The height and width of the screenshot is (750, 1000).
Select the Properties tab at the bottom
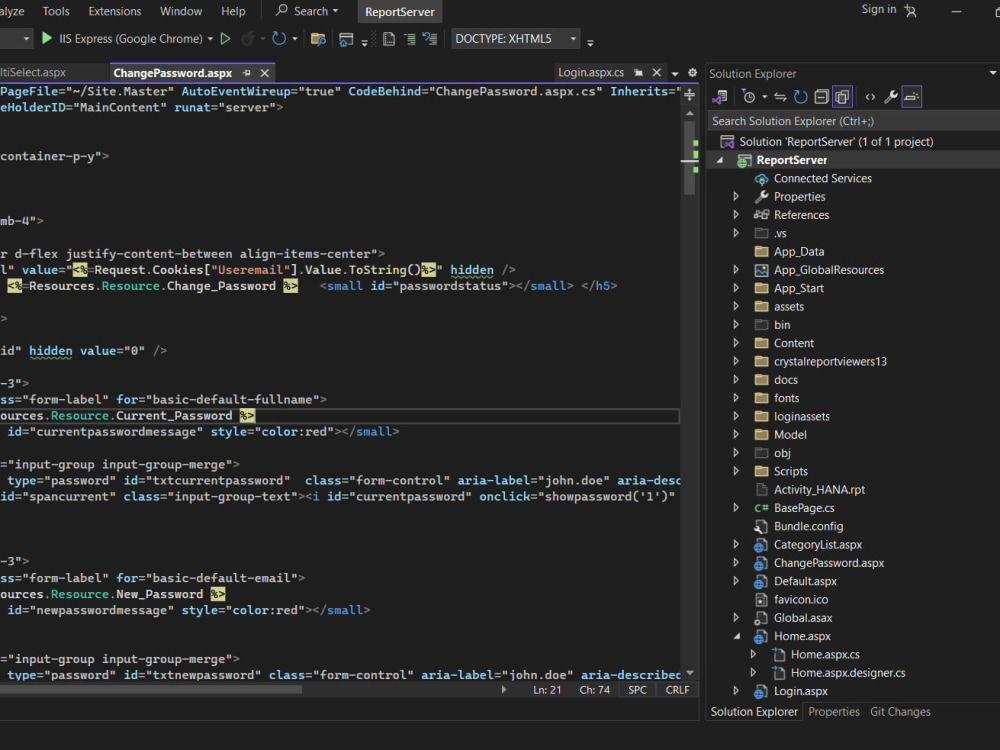pos(834,711)
